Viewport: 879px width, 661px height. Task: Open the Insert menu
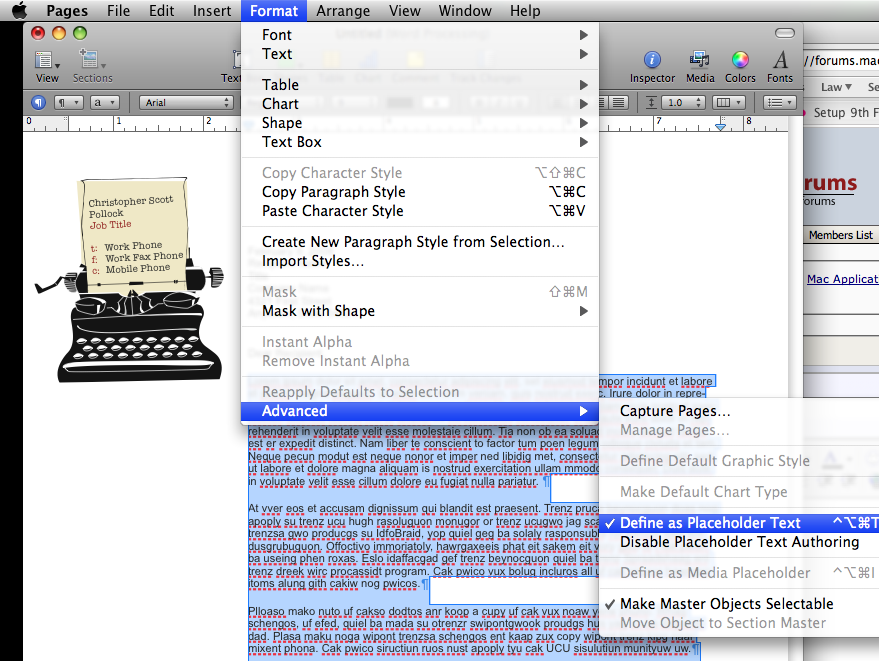tap(211, 11)
